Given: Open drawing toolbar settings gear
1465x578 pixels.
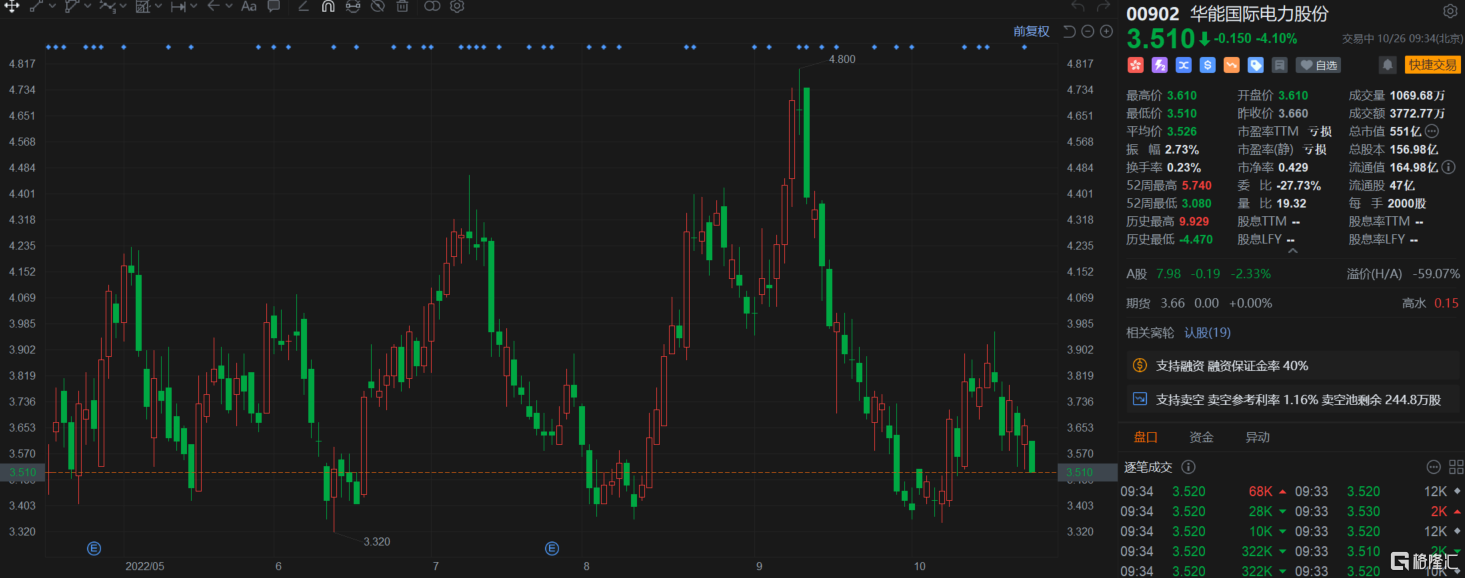Looking at the screenshot, I should tap(457, 6).
